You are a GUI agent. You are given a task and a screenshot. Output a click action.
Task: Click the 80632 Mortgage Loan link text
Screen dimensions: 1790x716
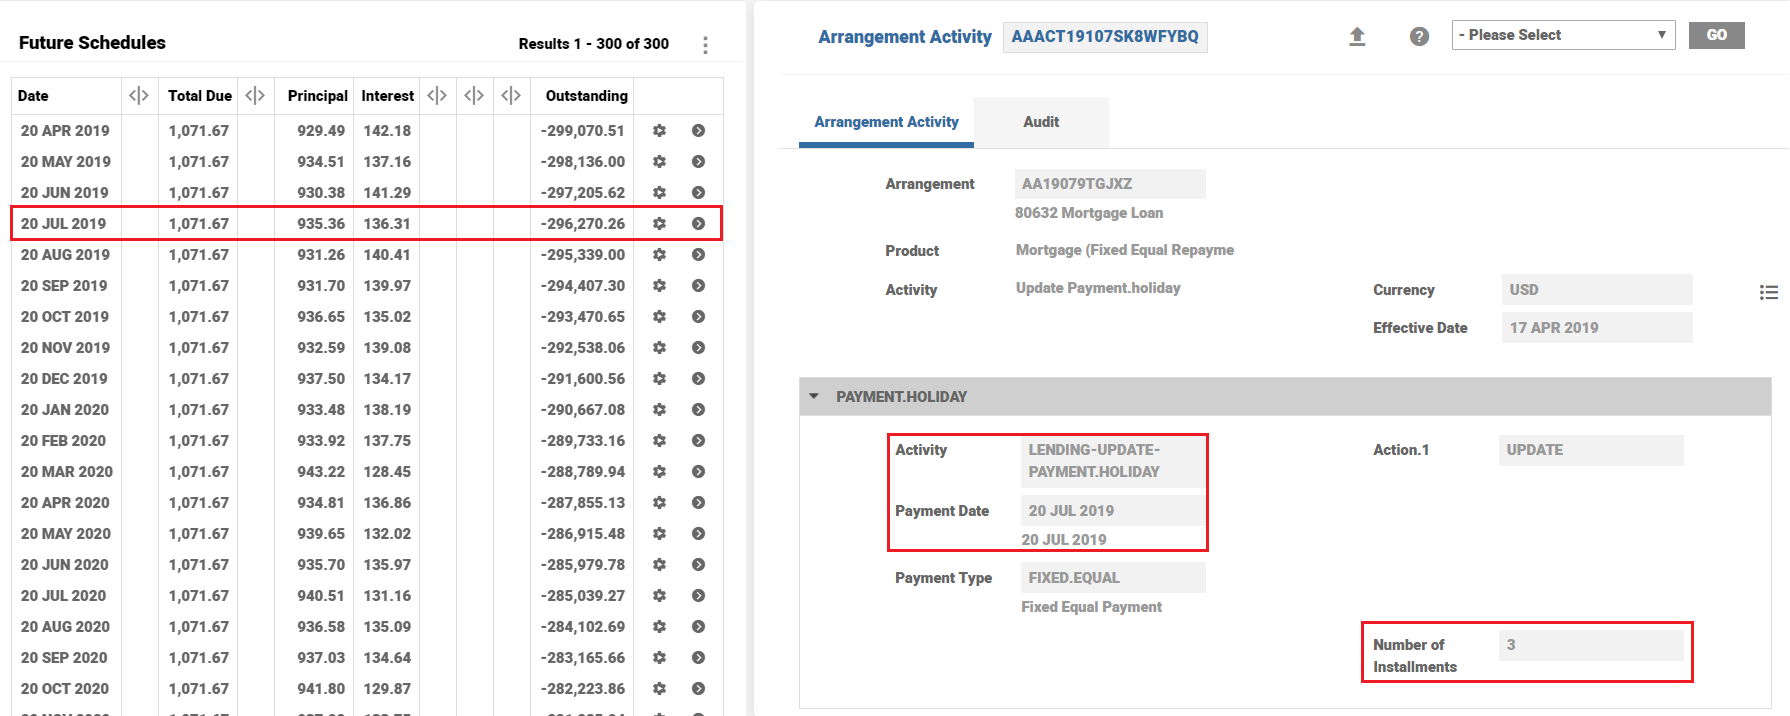(1088, 213)
